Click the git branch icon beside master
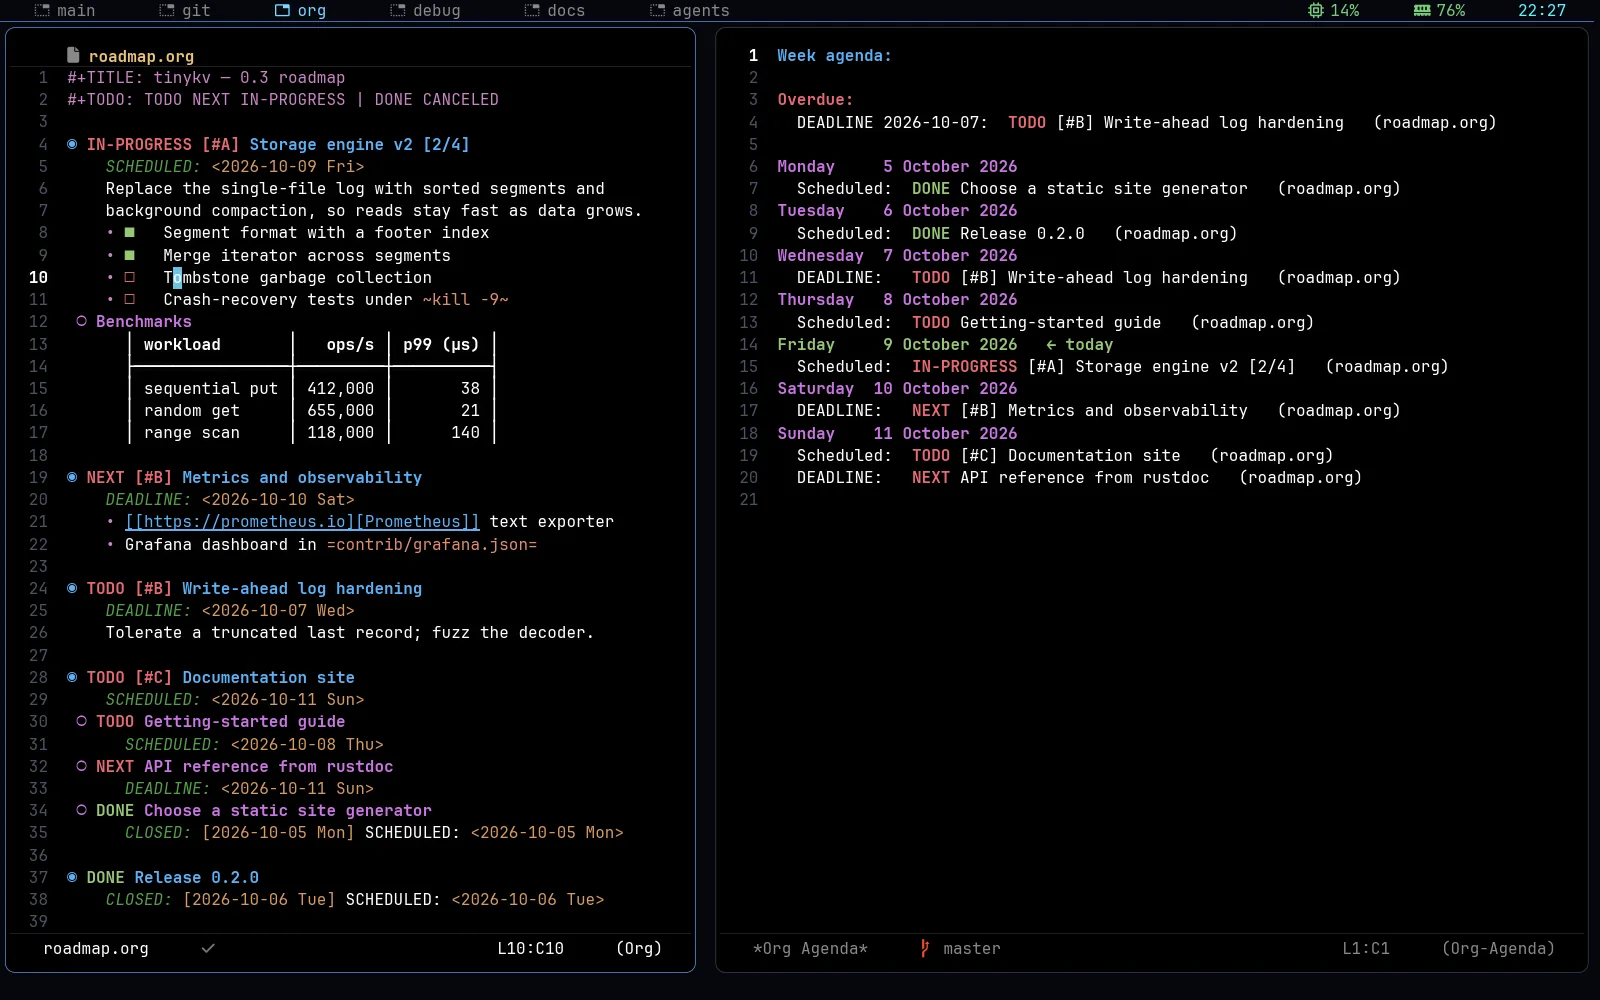 tap(925, 948)
